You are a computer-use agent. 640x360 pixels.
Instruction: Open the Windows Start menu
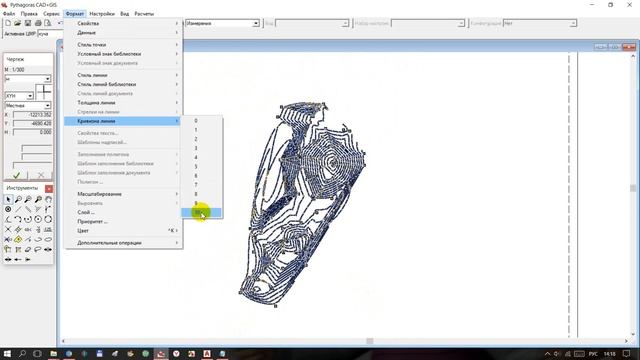click(7, 353)
